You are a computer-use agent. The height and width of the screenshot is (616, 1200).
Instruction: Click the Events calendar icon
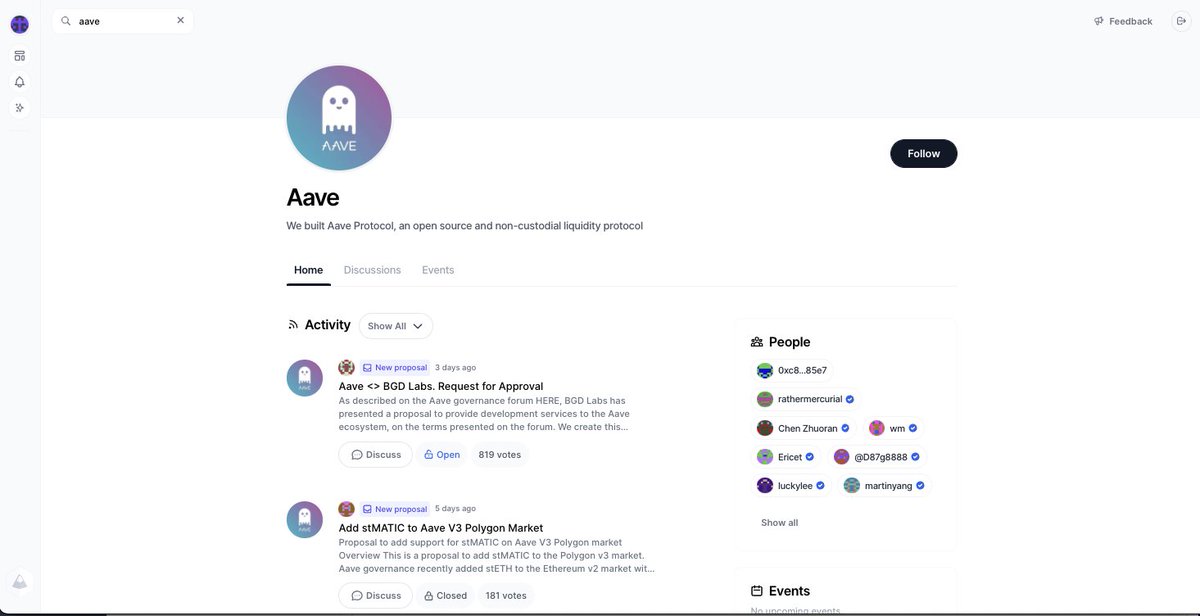click(x=757, y=591)
